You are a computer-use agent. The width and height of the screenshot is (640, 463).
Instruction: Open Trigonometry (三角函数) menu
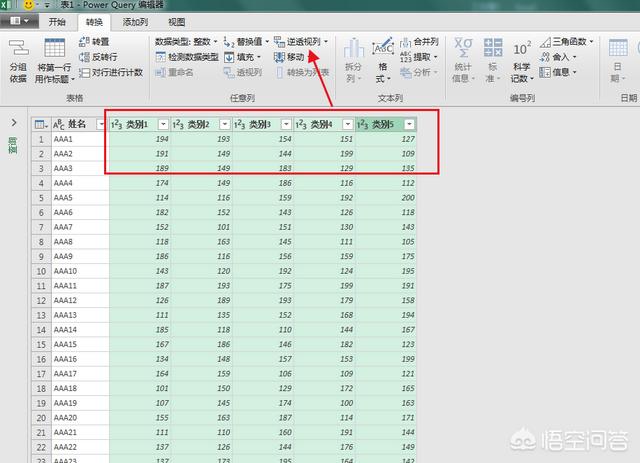click(567, 41)
